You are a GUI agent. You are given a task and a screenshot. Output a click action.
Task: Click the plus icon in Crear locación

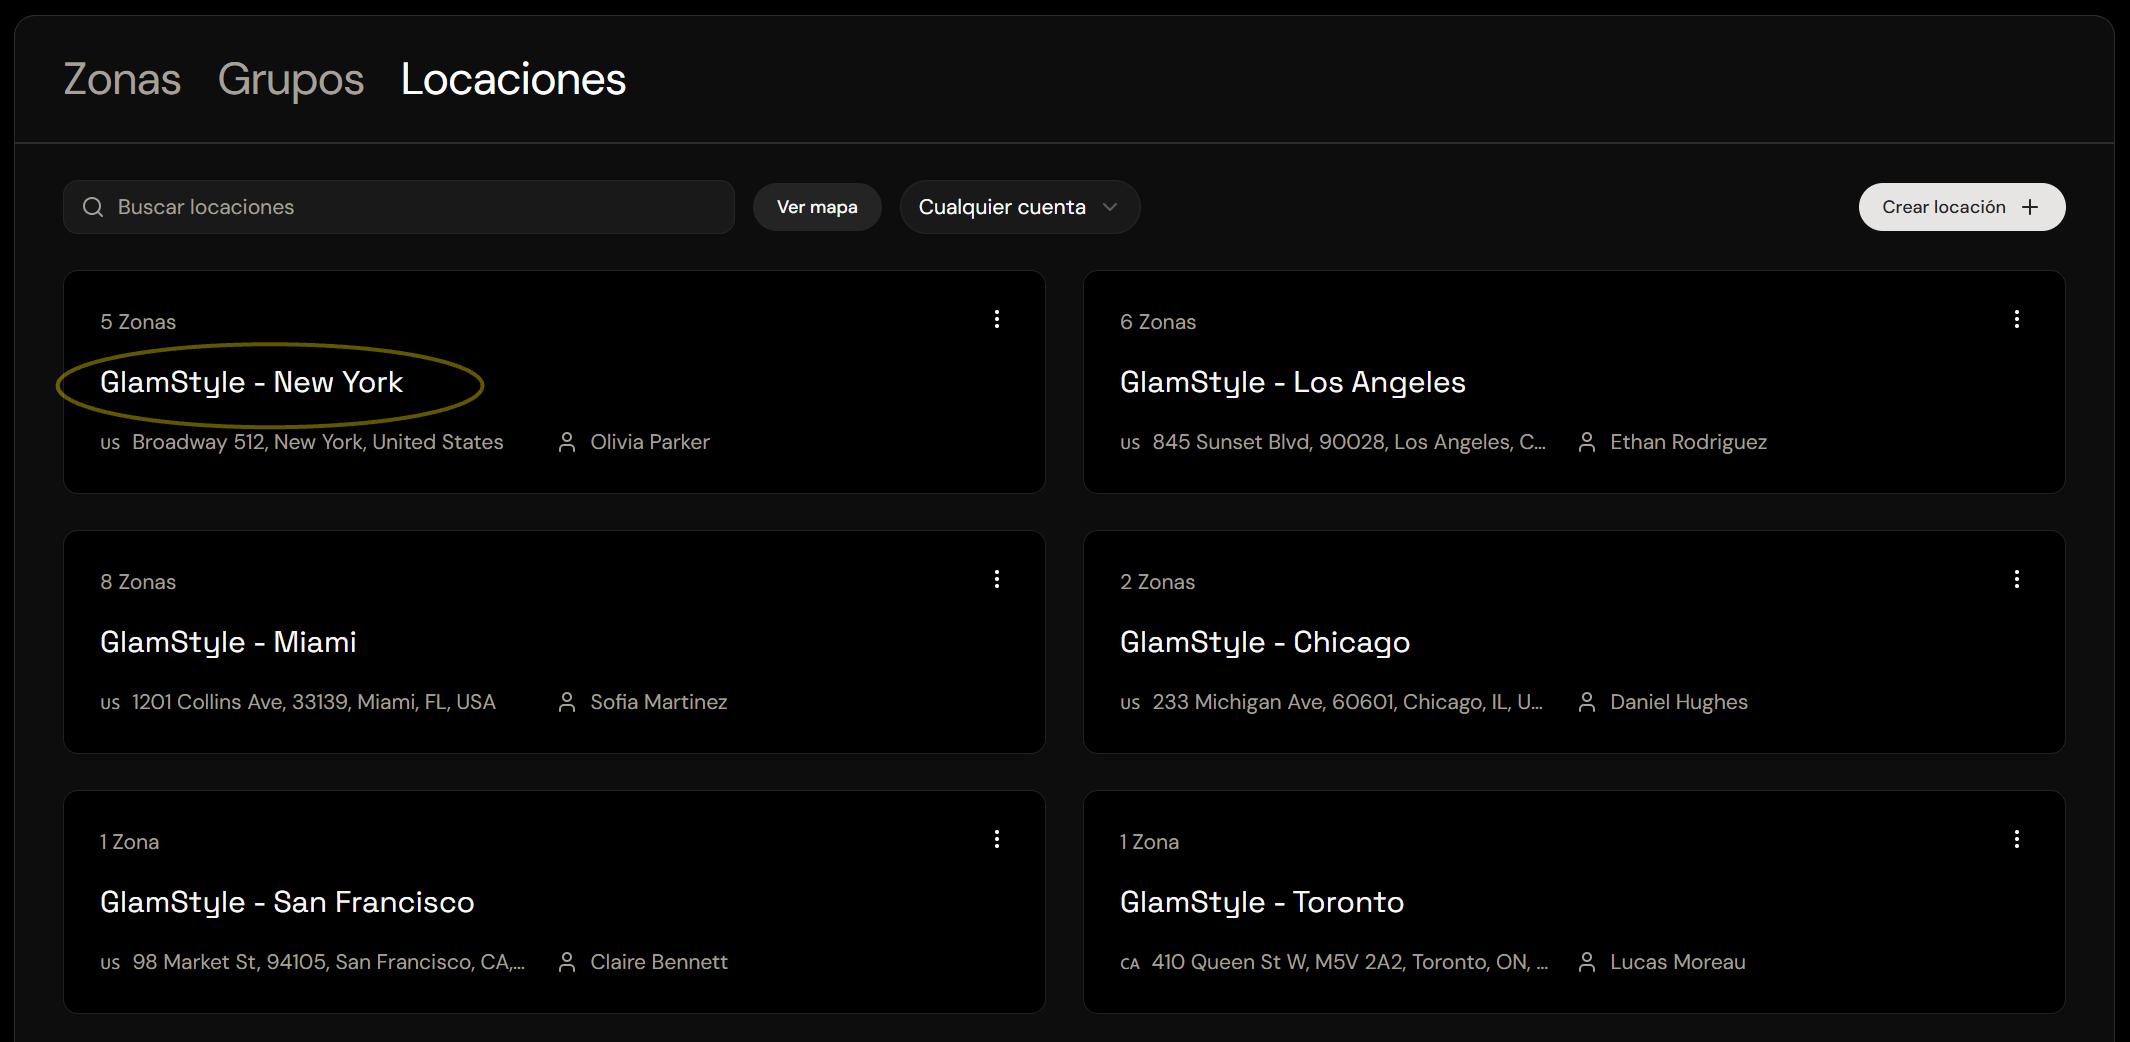tap(2030, 207)
